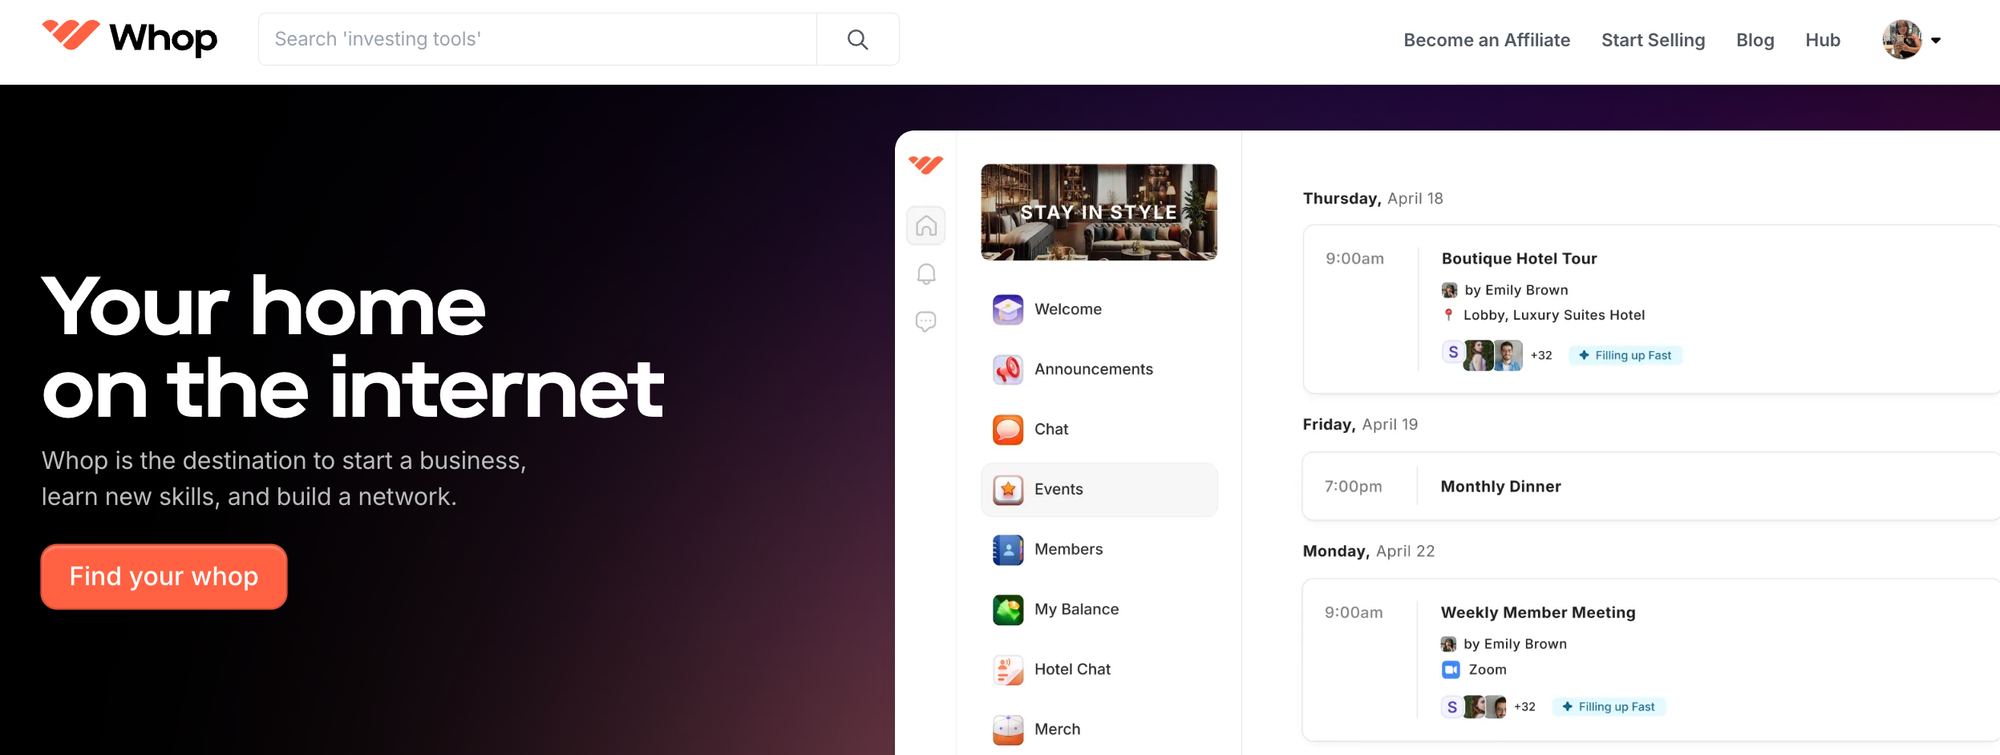The width and height of the screenshot is (2000, 755).
Task: Click Emily Brown avatar on Weekly Member Meeting
Action: [x=1448, y=644]
